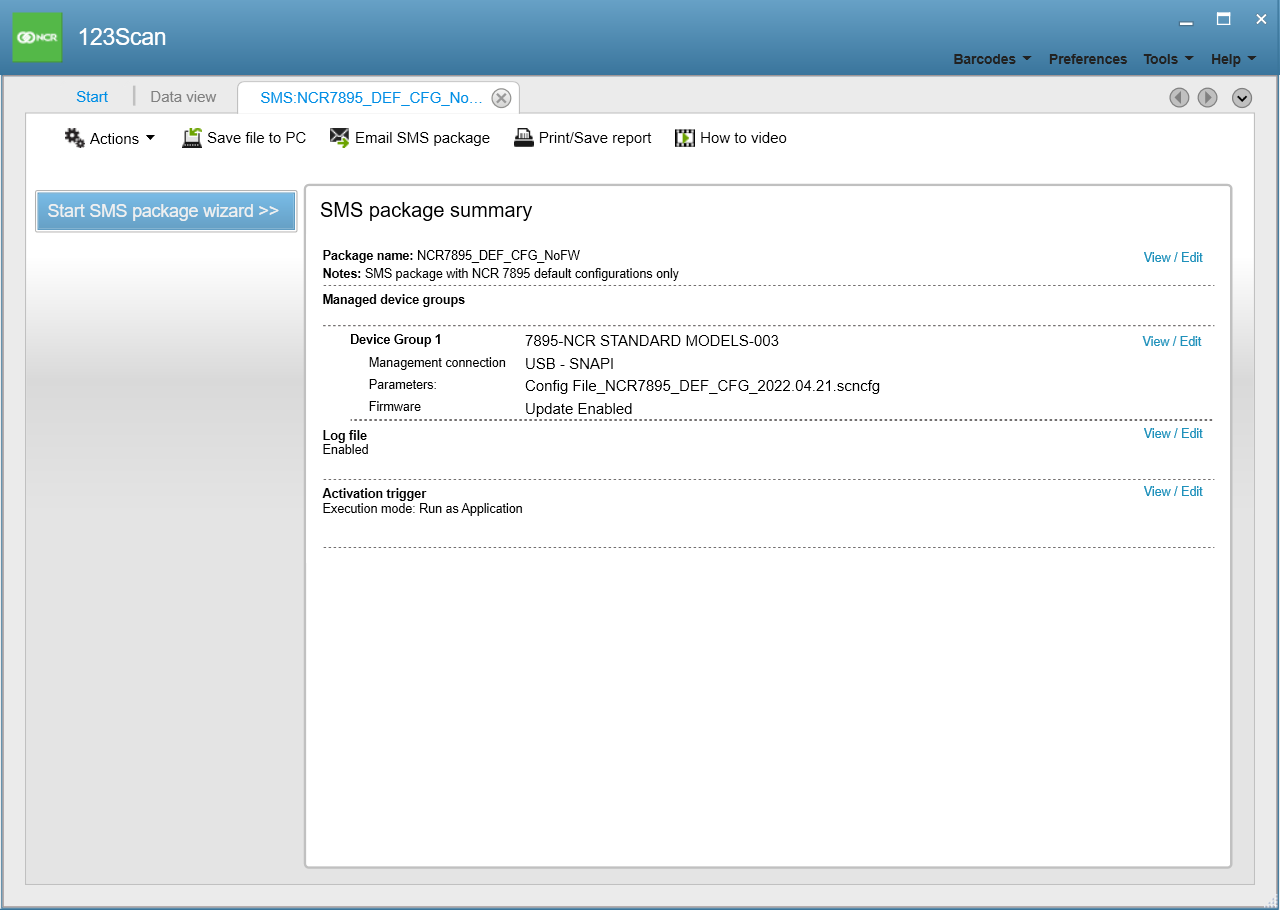Go to the next tab with right arrow
The width and height of the screenshot is (1280, 910).
[1208, 97]
